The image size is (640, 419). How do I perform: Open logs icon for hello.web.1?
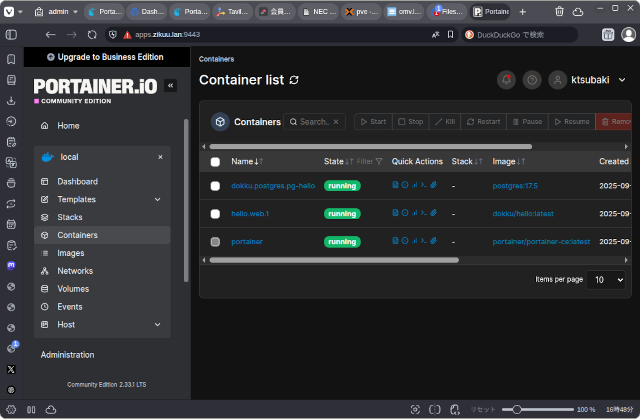click(395, 213)
